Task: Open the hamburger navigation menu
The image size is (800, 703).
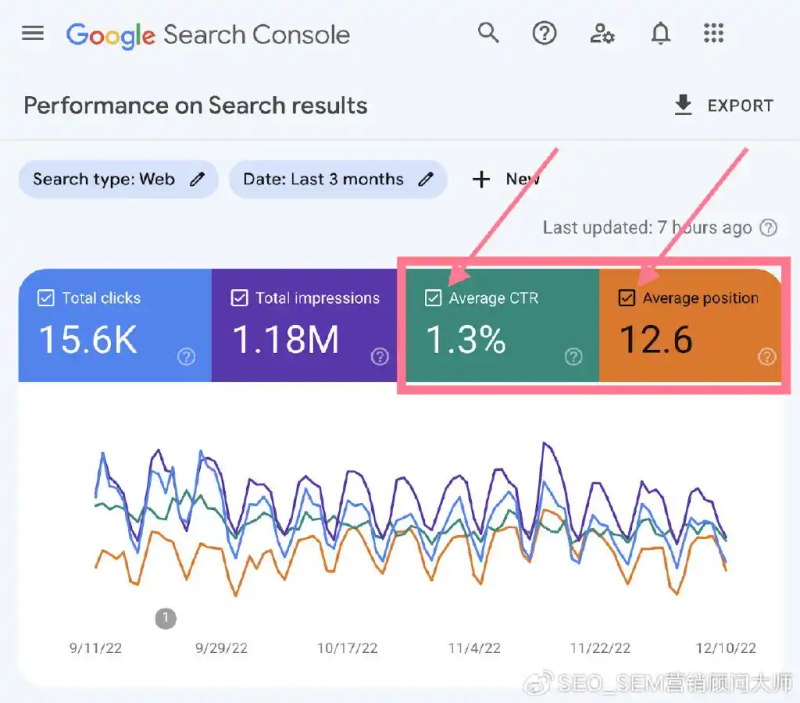Action: [33, 34]
